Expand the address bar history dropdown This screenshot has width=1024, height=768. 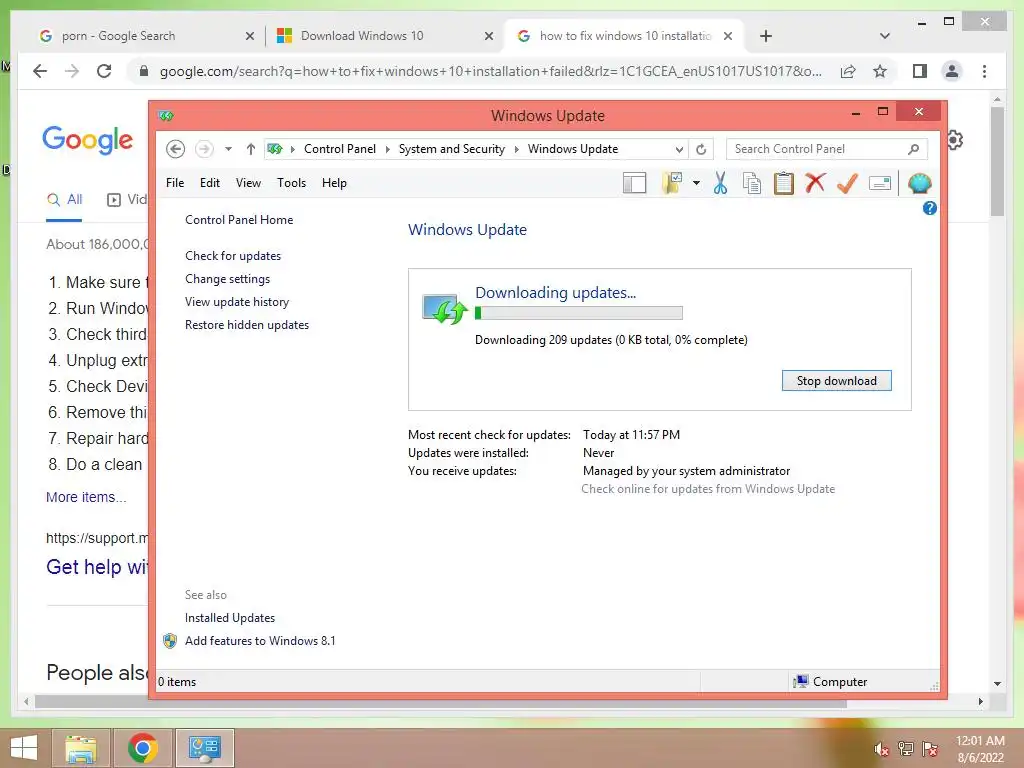click(679, 150)
